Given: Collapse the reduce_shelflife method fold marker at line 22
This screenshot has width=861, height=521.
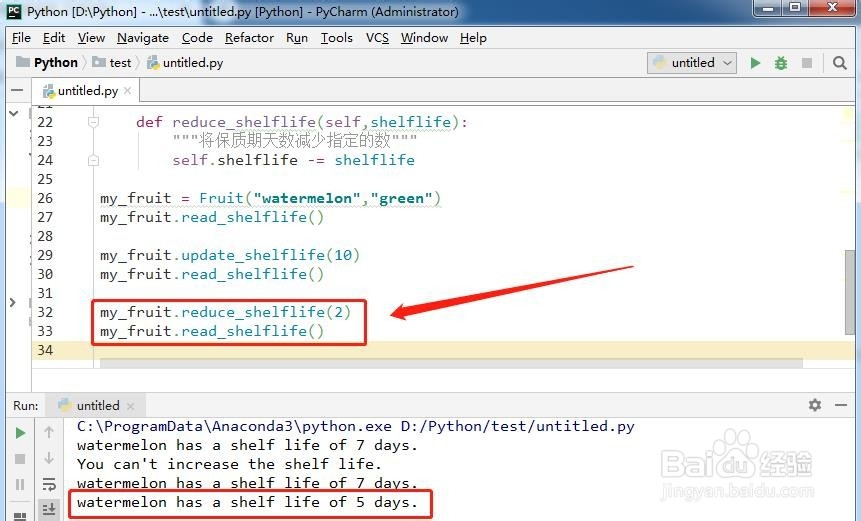Looking at the screenshot, I should click(93, 122).
